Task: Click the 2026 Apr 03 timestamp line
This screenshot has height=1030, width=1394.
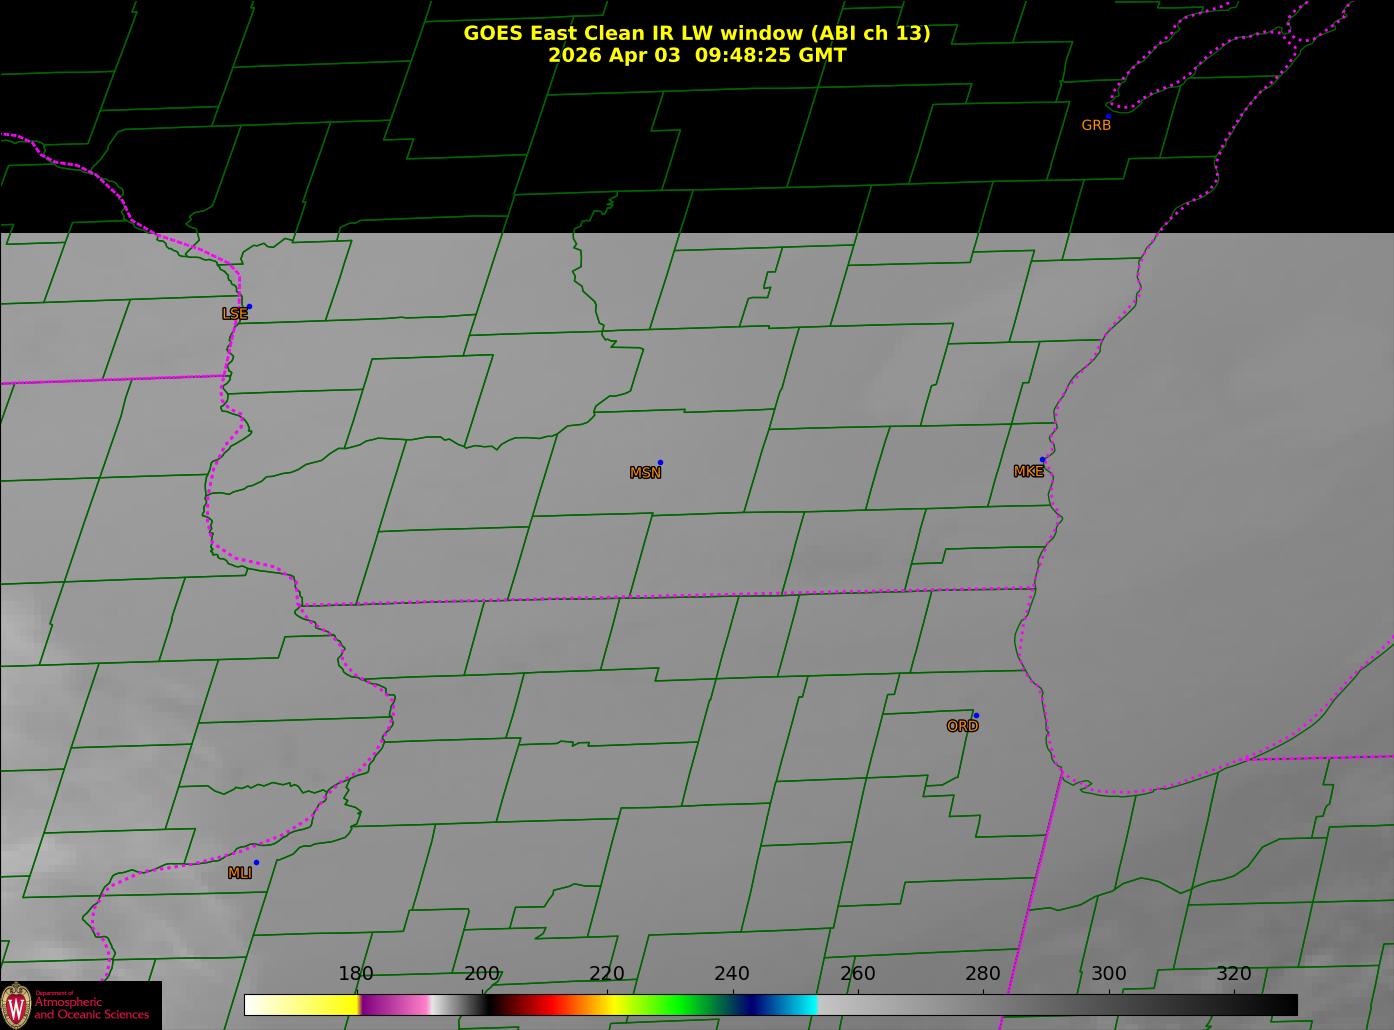Action: [x=696, y=55]
